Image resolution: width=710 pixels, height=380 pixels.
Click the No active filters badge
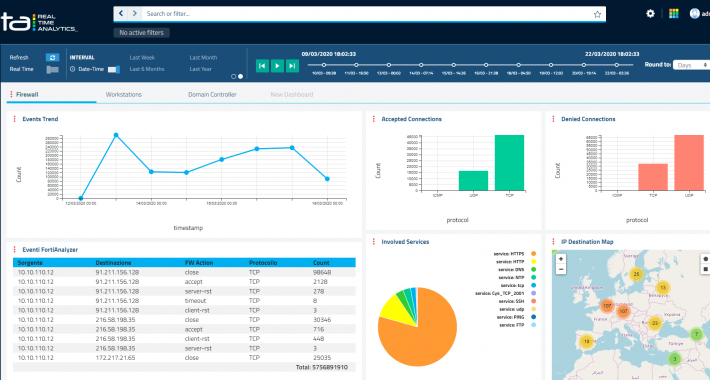[142, 33]
